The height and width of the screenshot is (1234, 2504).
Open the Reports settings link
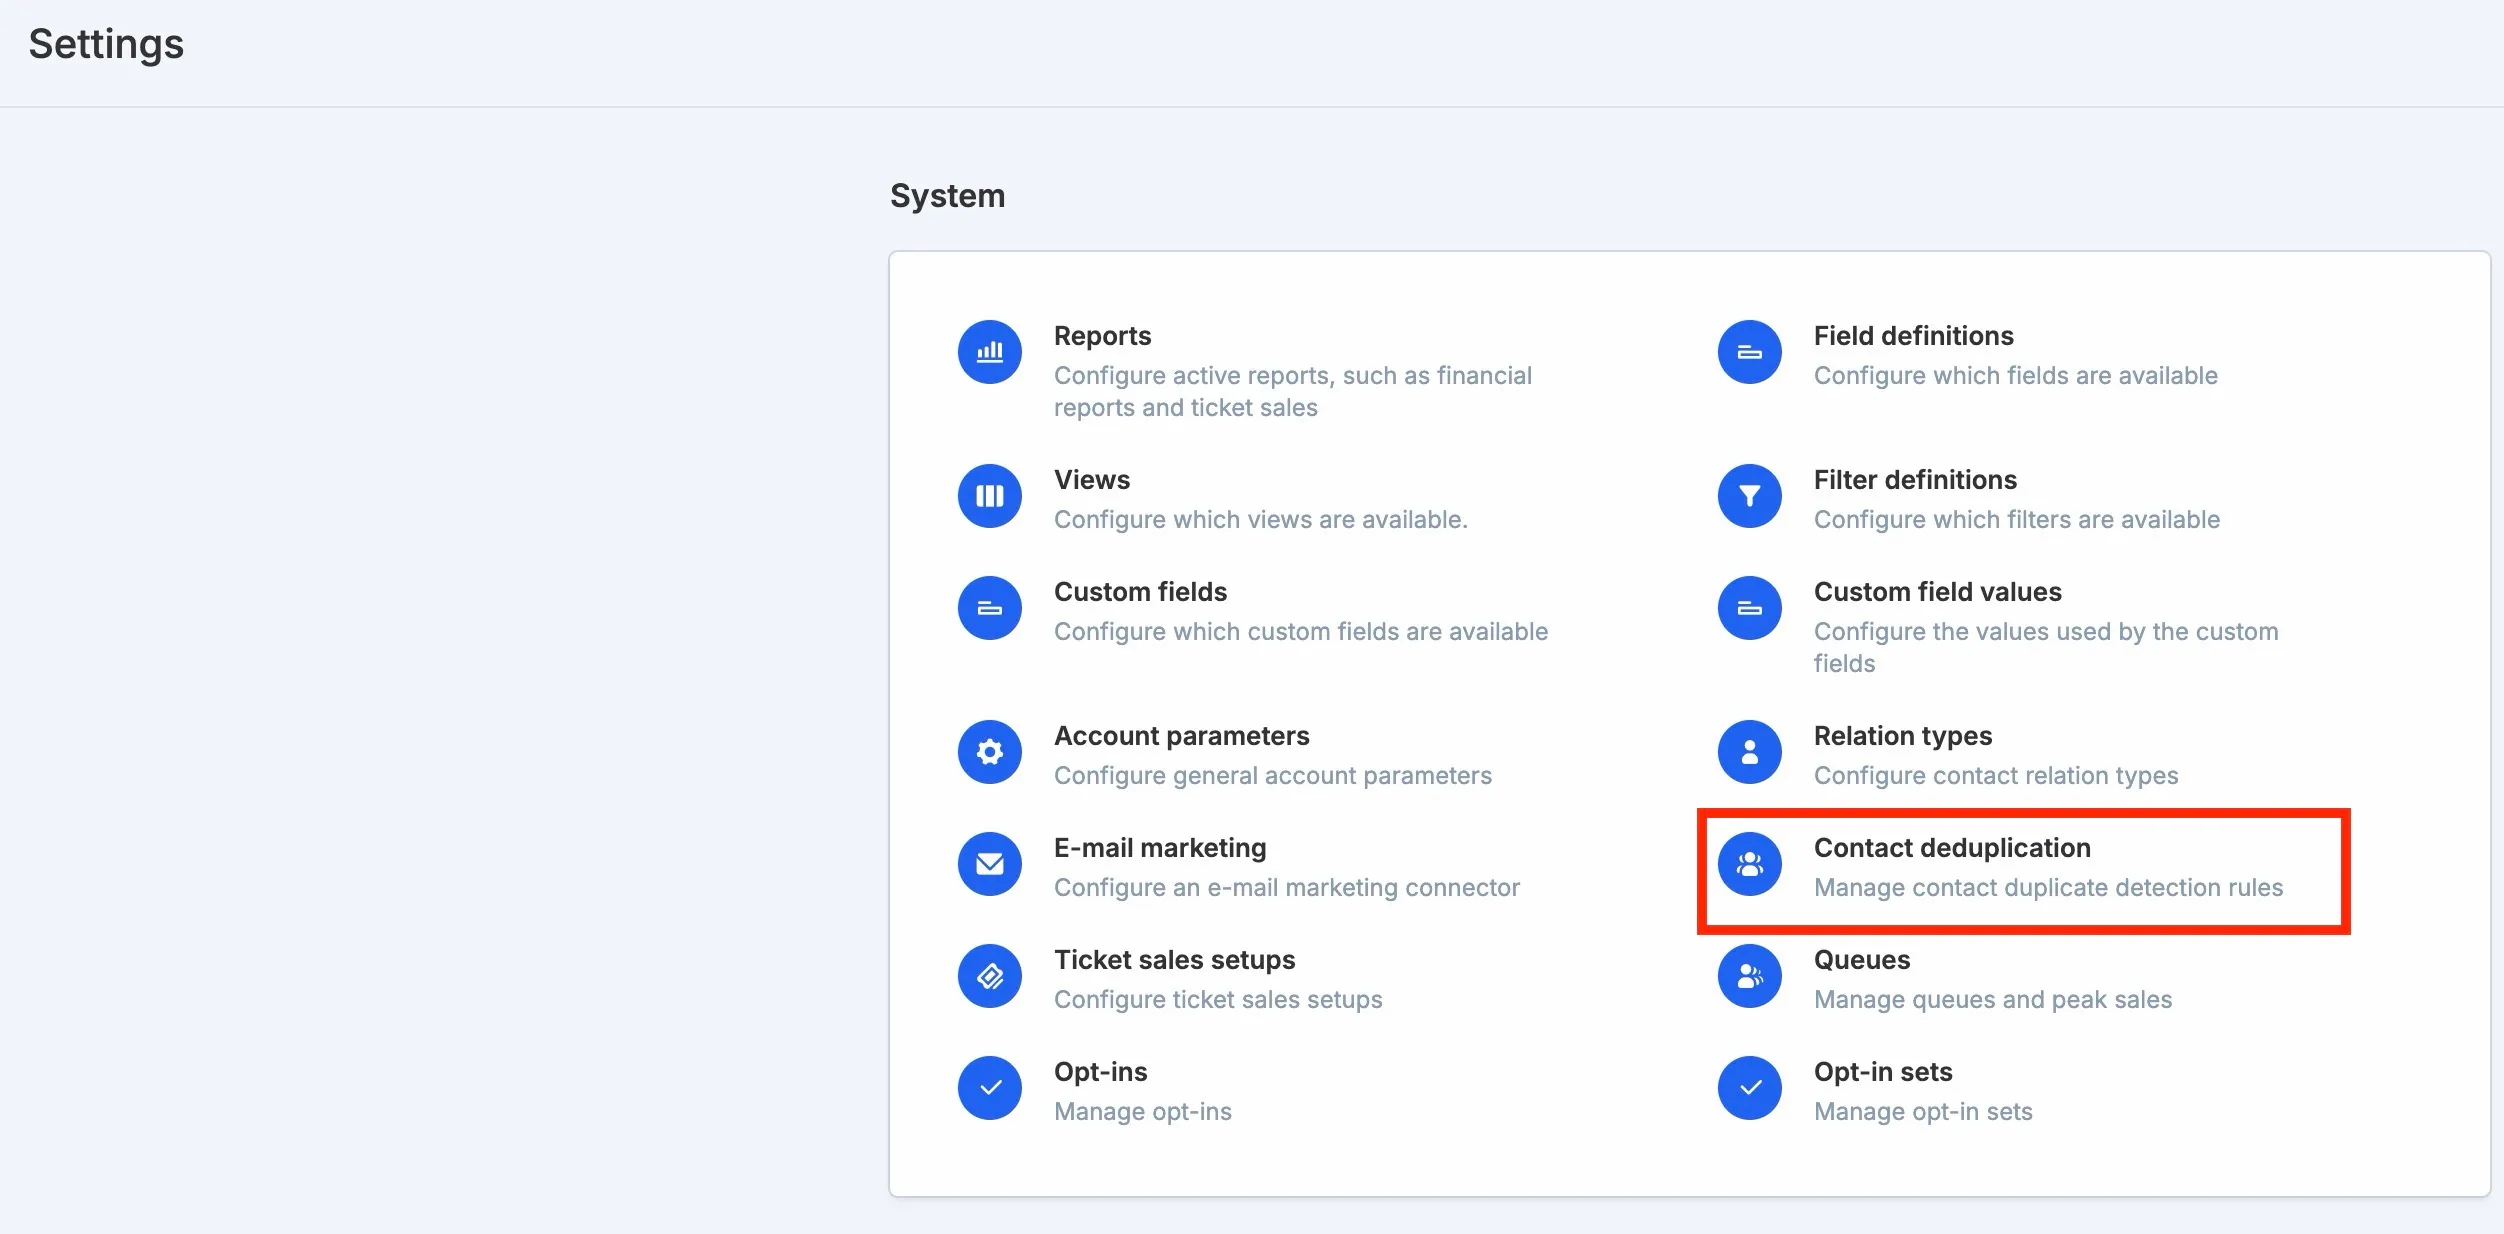(x=1102, y=336)
